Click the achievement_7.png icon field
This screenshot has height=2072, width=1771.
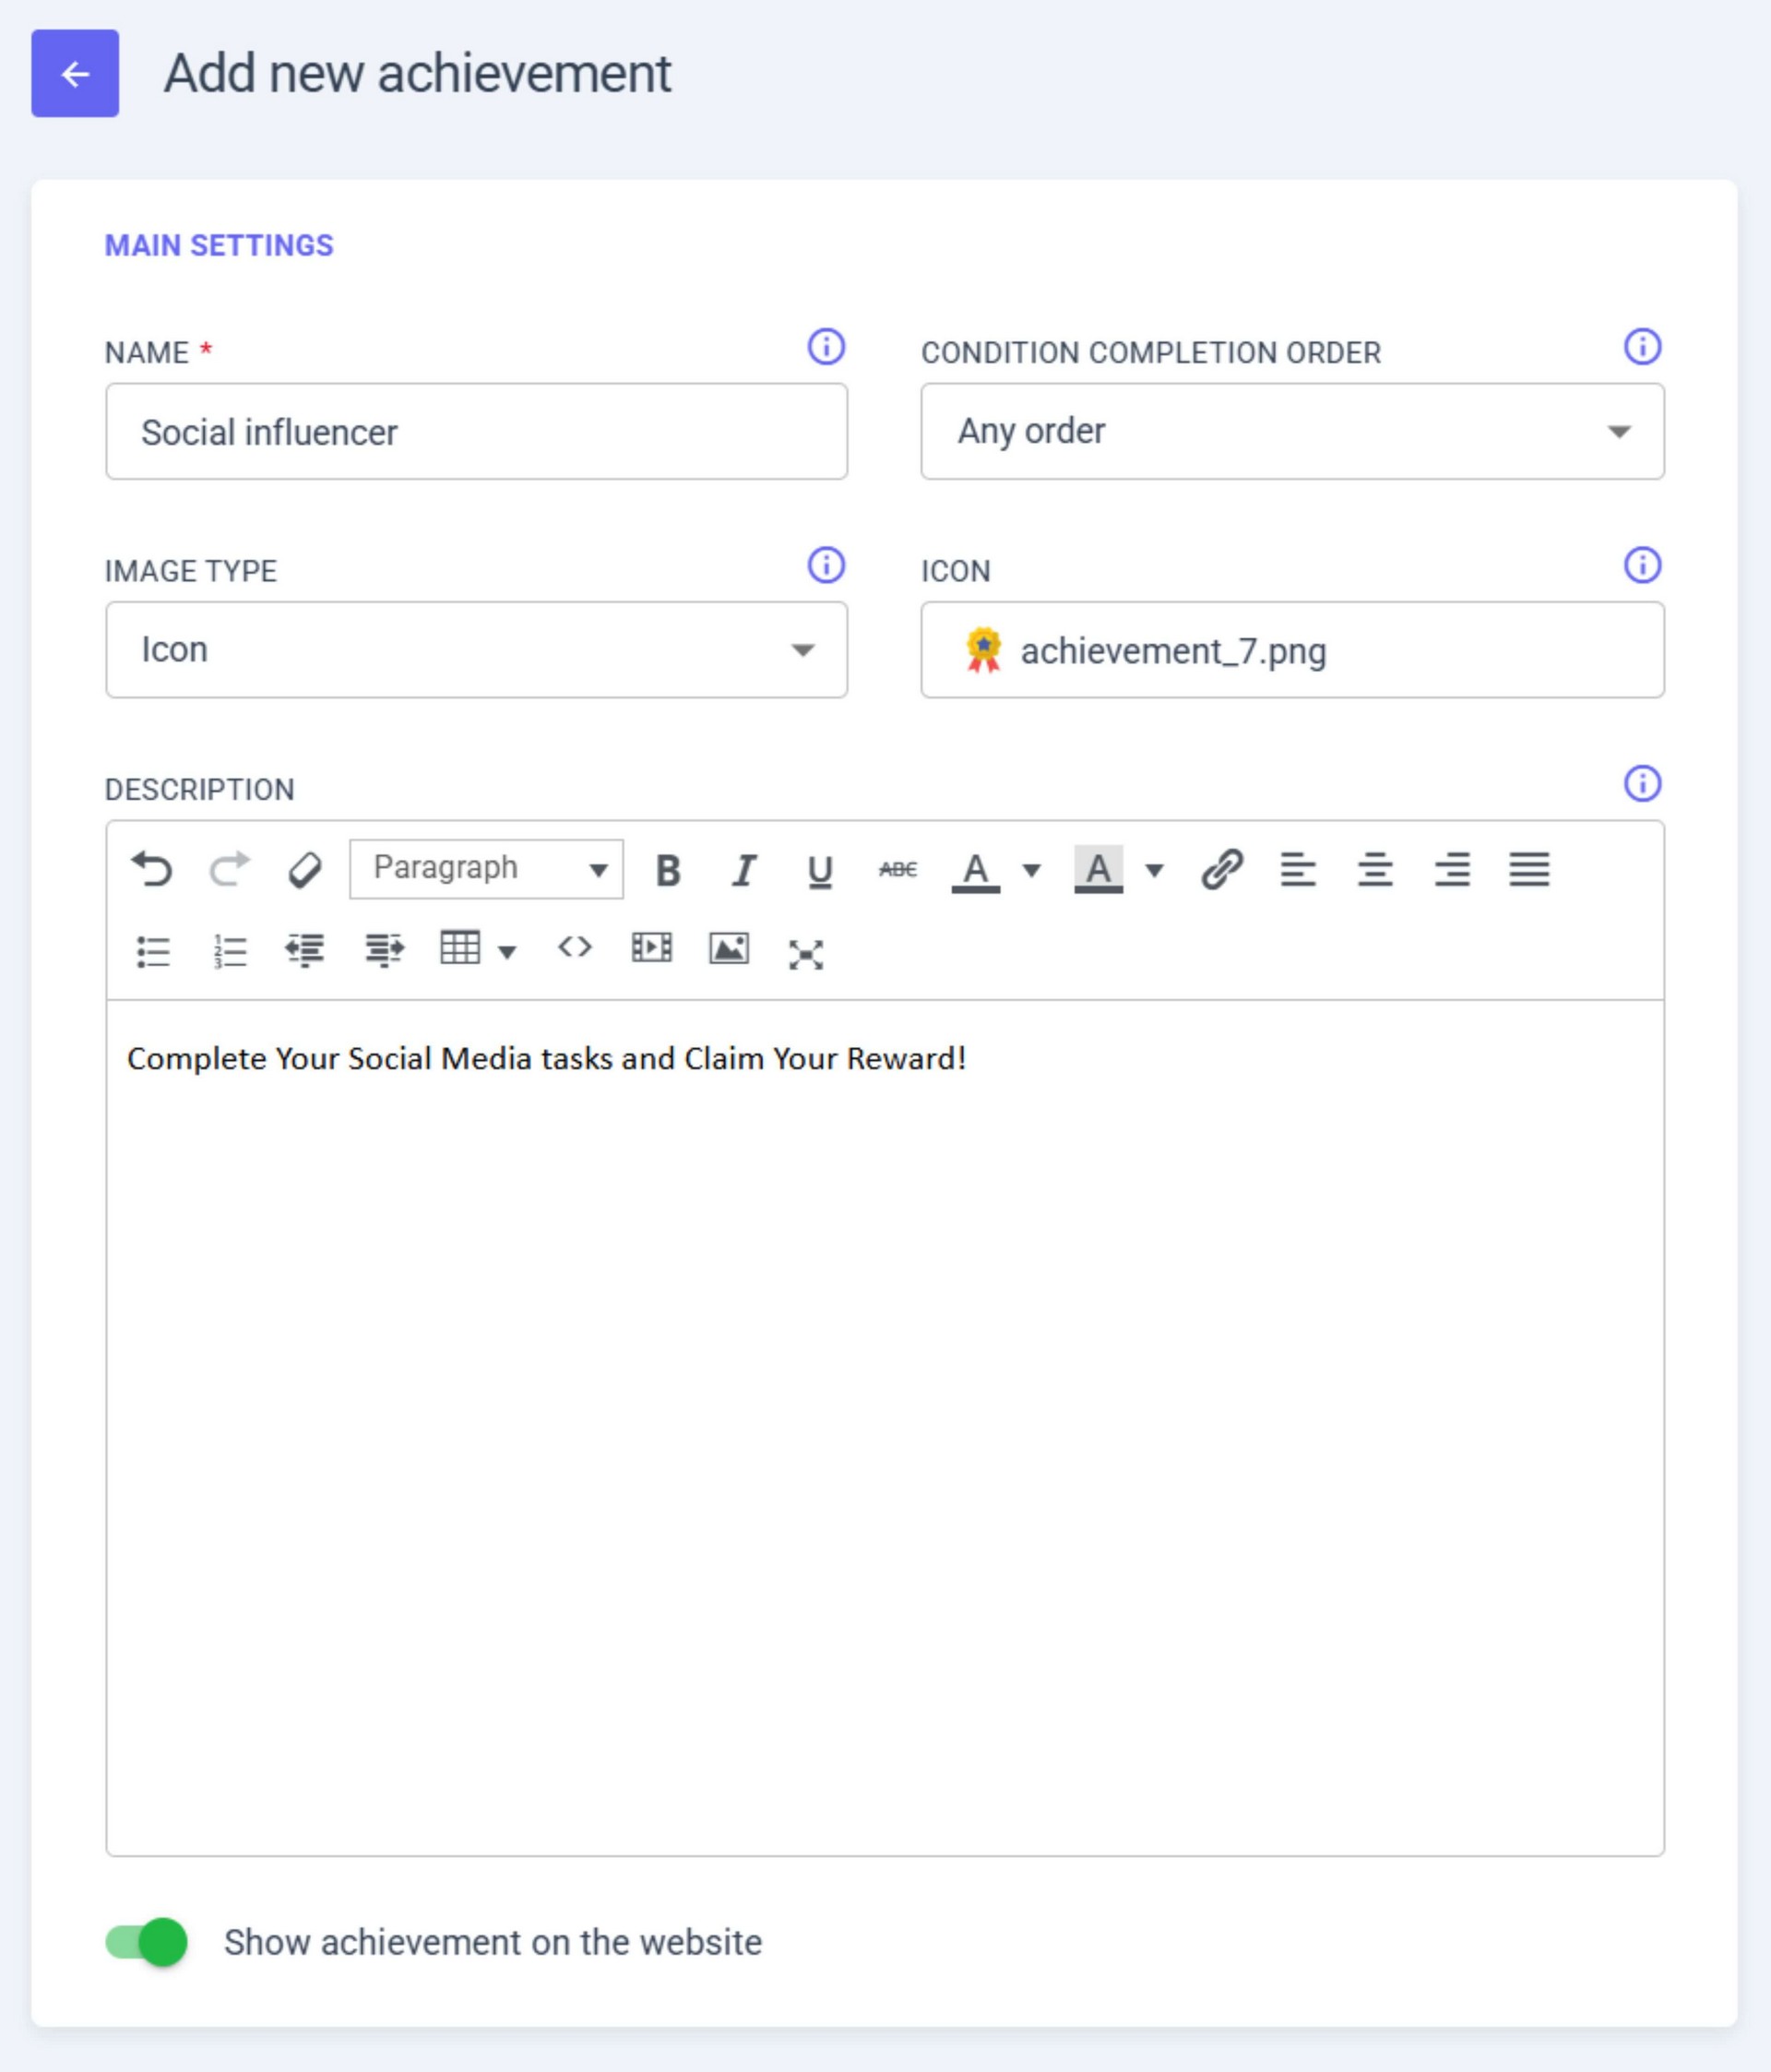(1291, 650)
